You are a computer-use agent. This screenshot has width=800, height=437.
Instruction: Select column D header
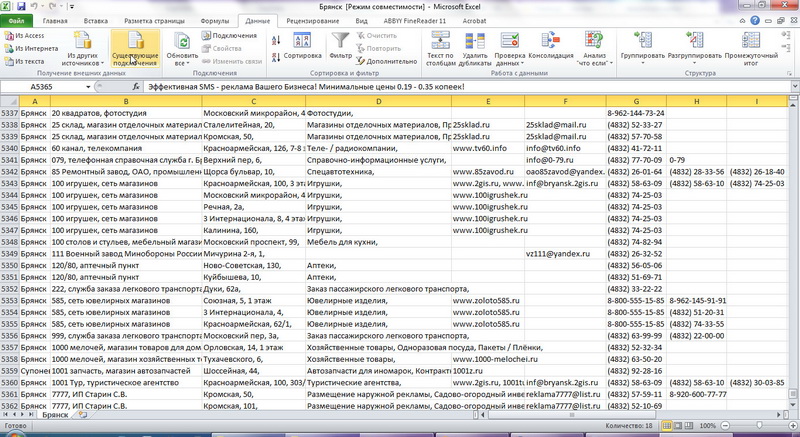[x=378, y=101]
